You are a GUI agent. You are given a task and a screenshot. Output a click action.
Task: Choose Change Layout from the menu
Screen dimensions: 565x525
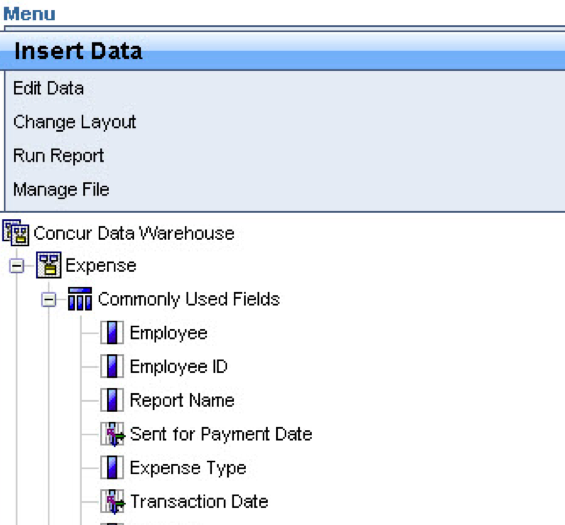[x=75, y=122]
